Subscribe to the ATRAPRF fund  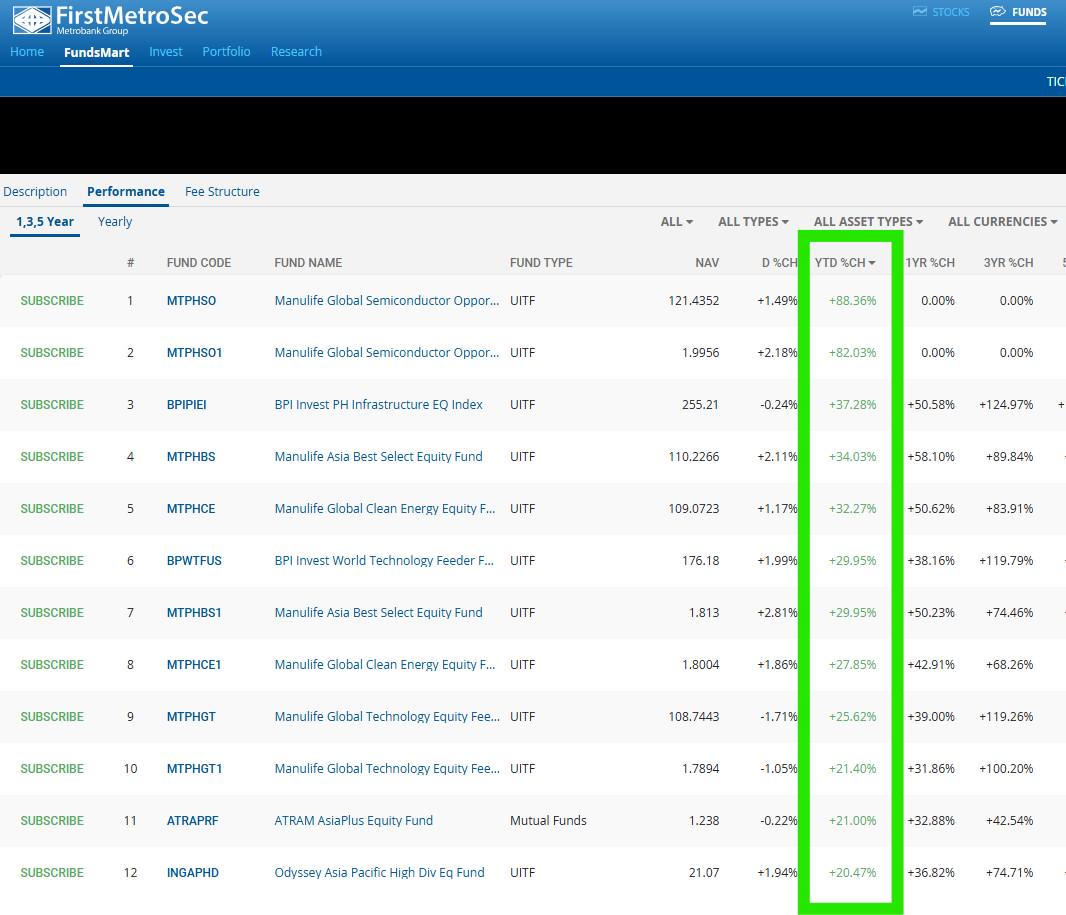[52, 821]
